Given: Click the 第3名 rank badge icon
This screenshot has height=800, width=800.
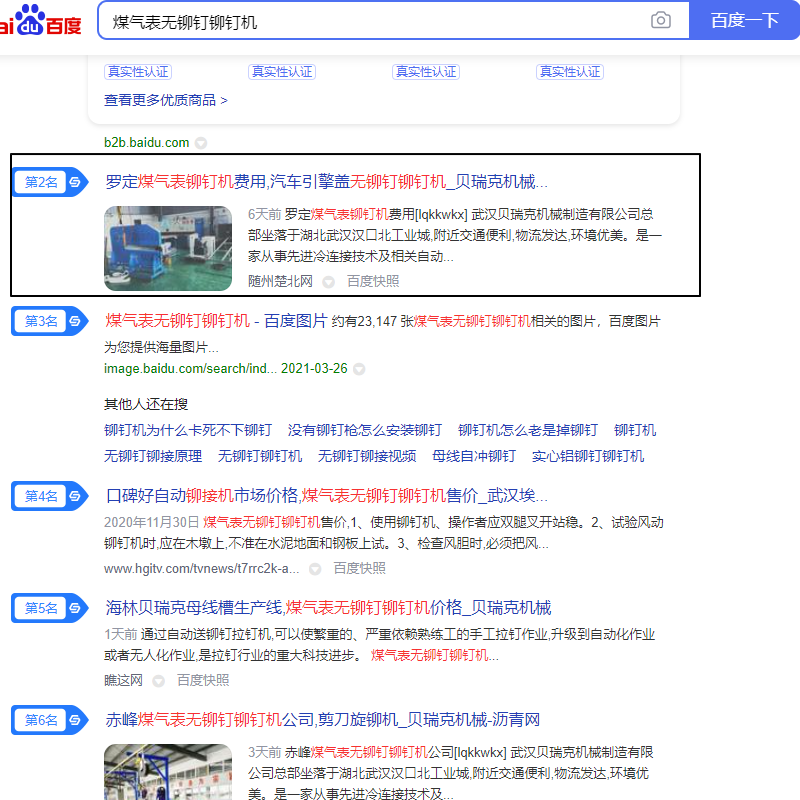Looking at the screenshot, I should click(50, 321).
